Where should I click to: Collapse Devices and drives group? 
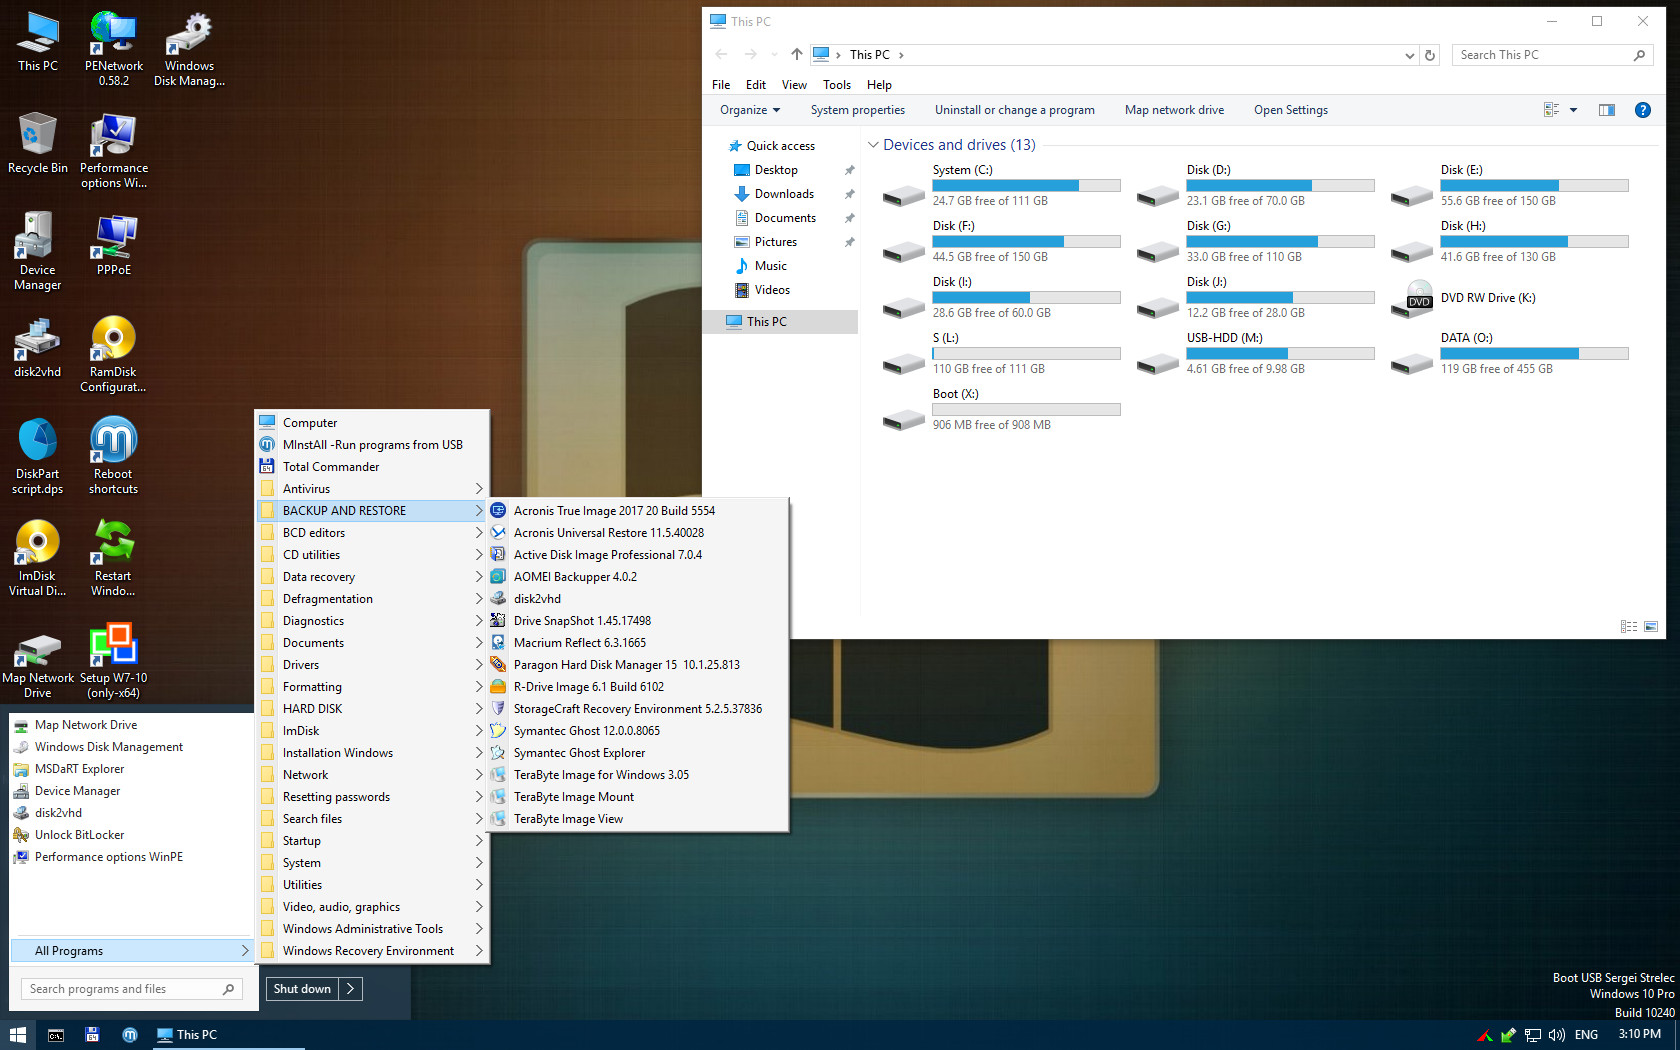(873, 145)
